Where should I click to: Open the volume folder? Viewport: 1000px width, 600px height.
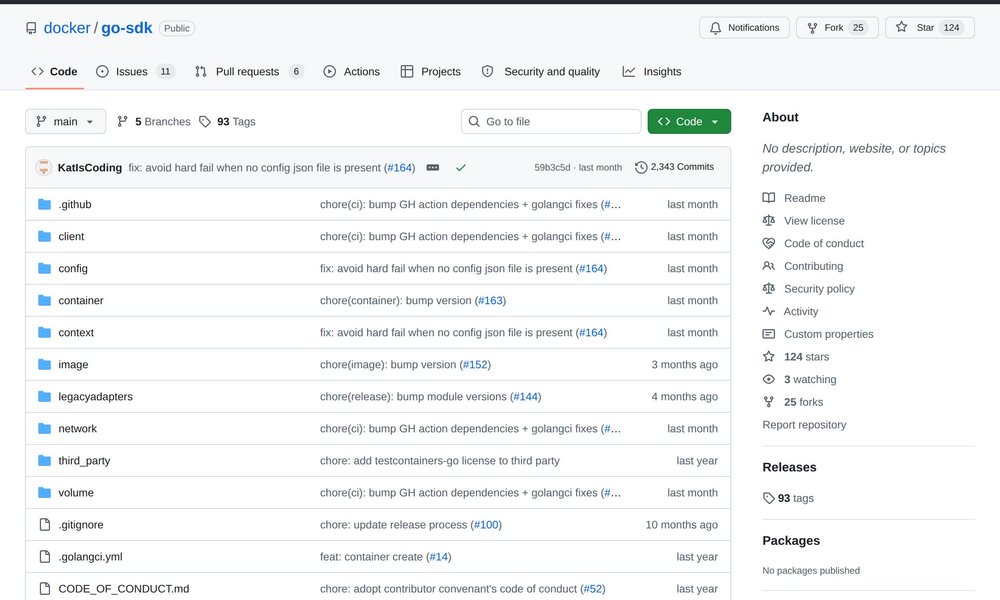(x=76, y=492)
